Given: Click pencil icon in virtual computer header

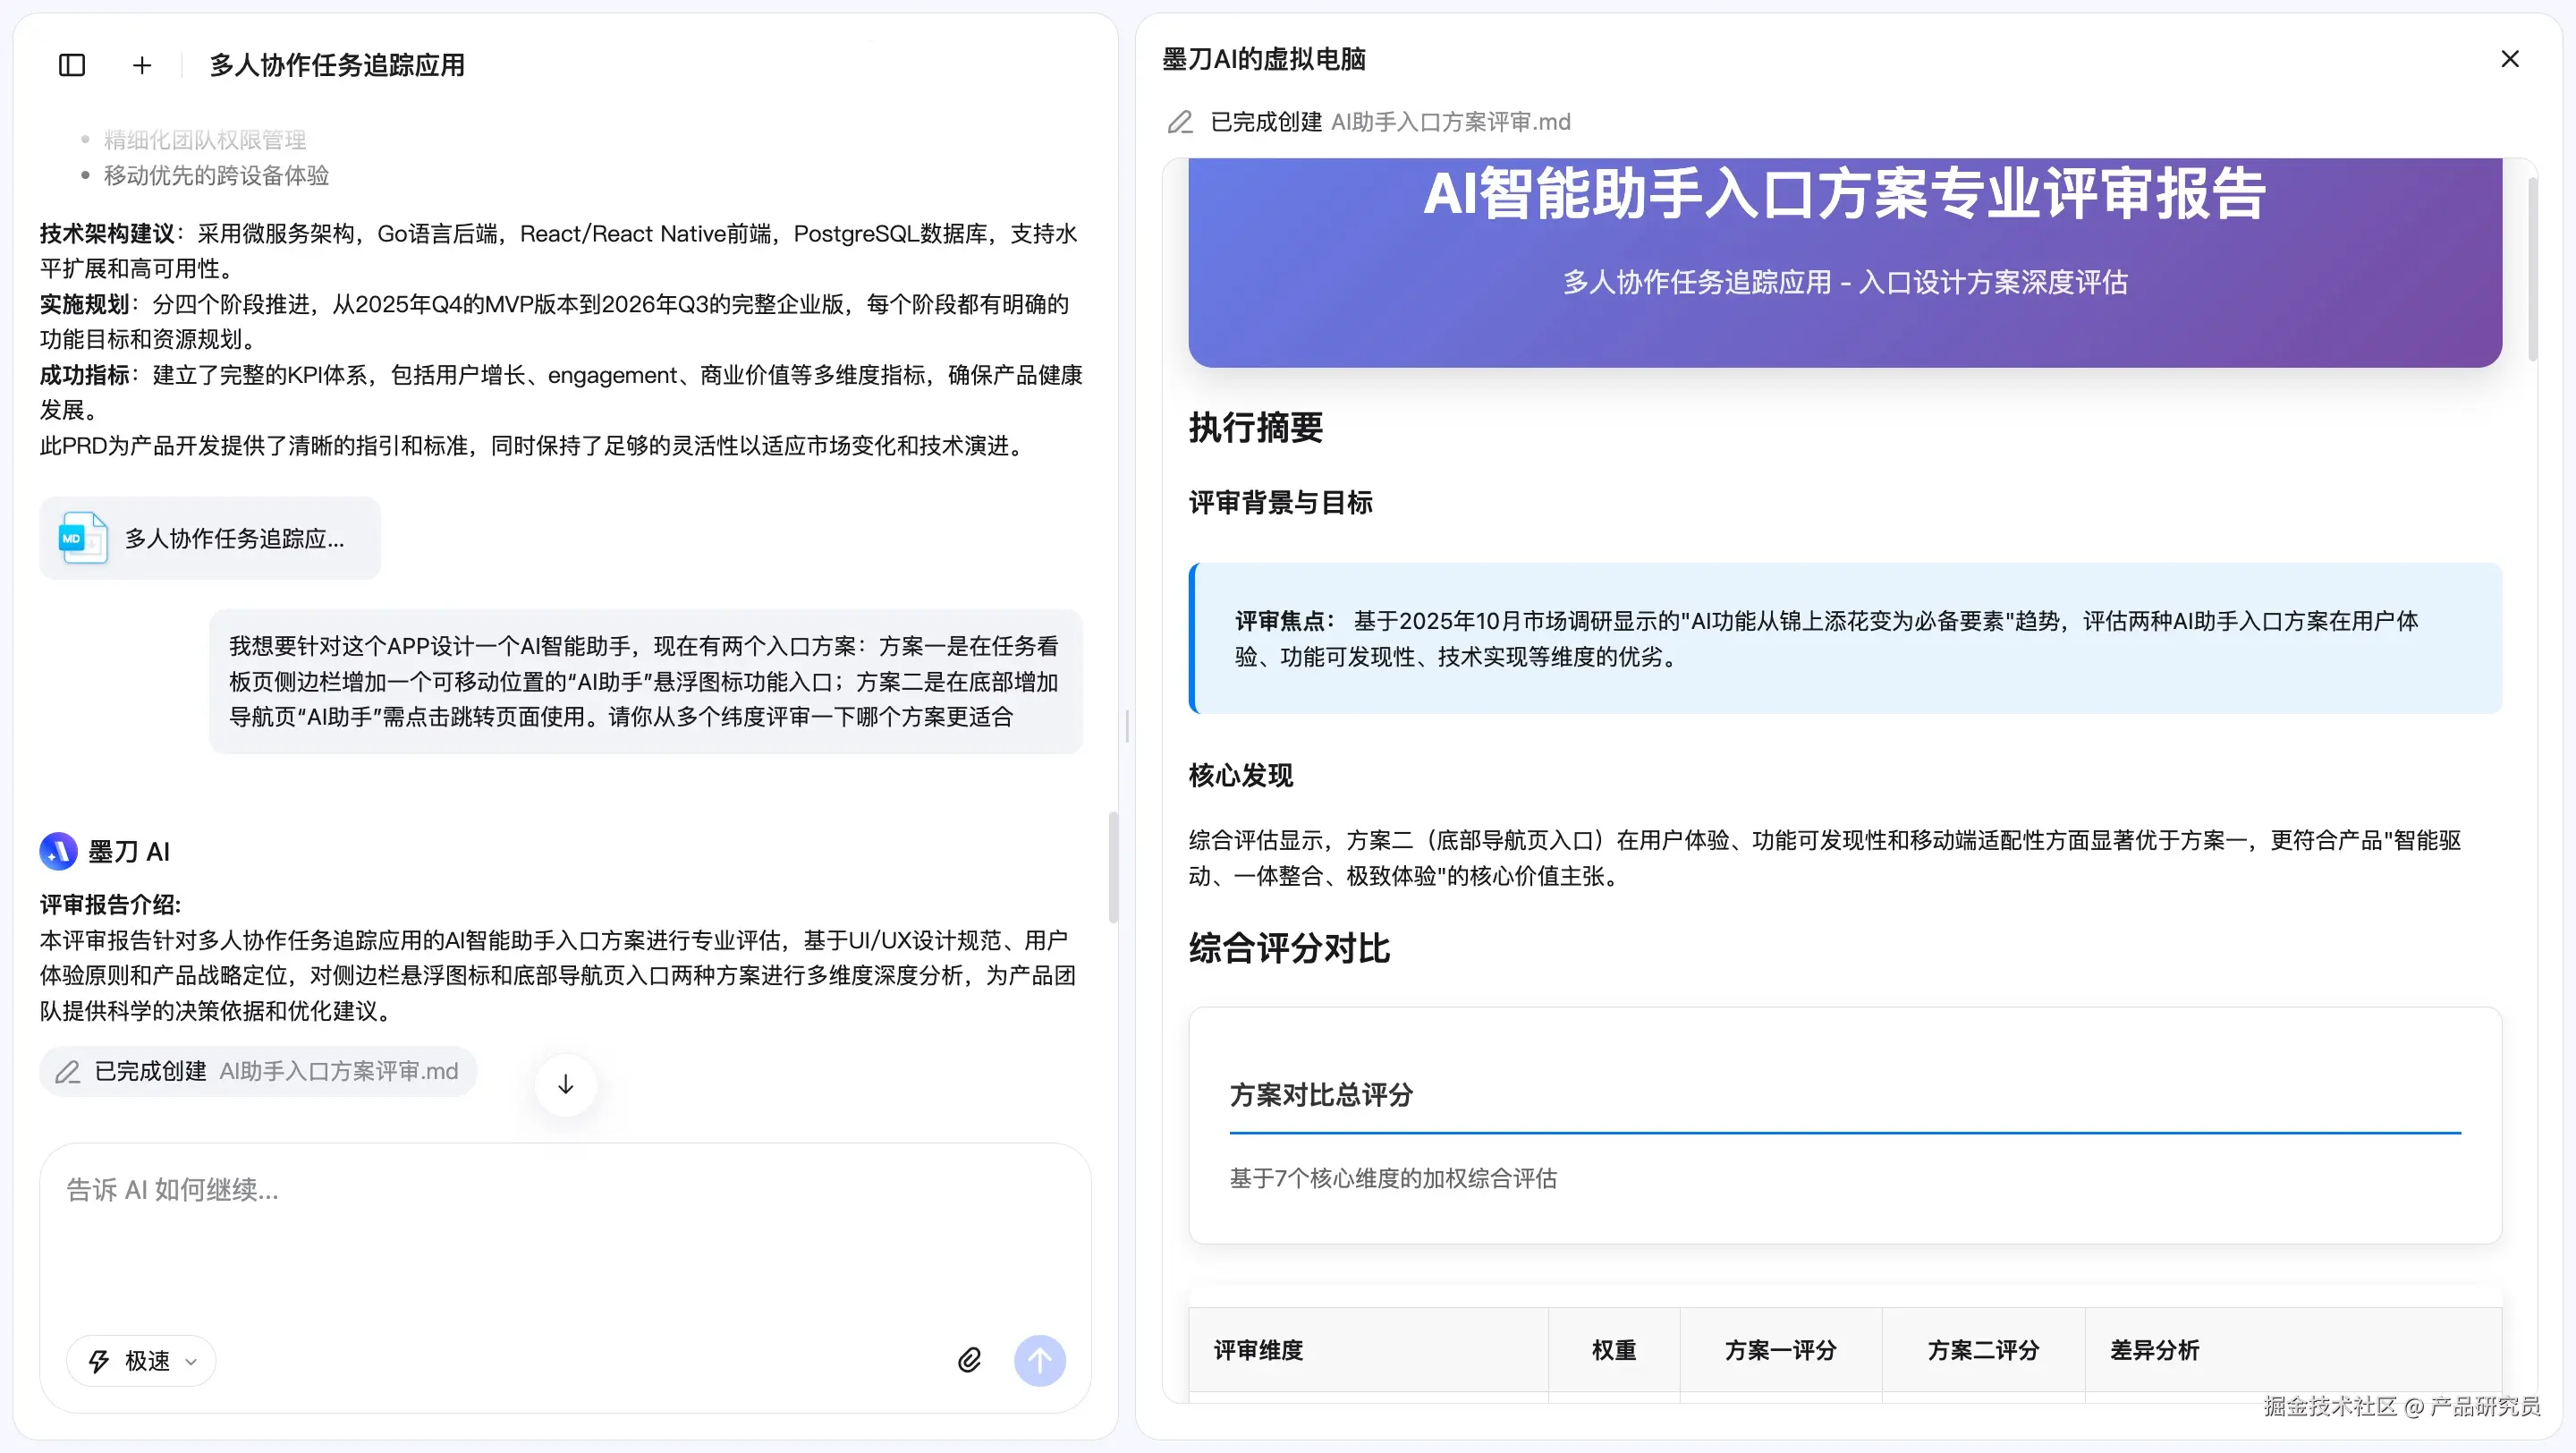Looking at the screenshot, I should click(x=1180, y=122).
